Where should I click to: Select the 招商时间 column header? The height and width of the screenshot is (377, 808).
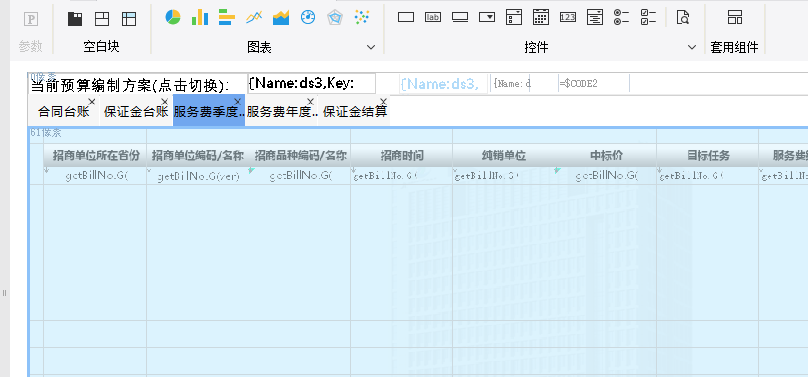pyautogui.click(x=402, y=155)
